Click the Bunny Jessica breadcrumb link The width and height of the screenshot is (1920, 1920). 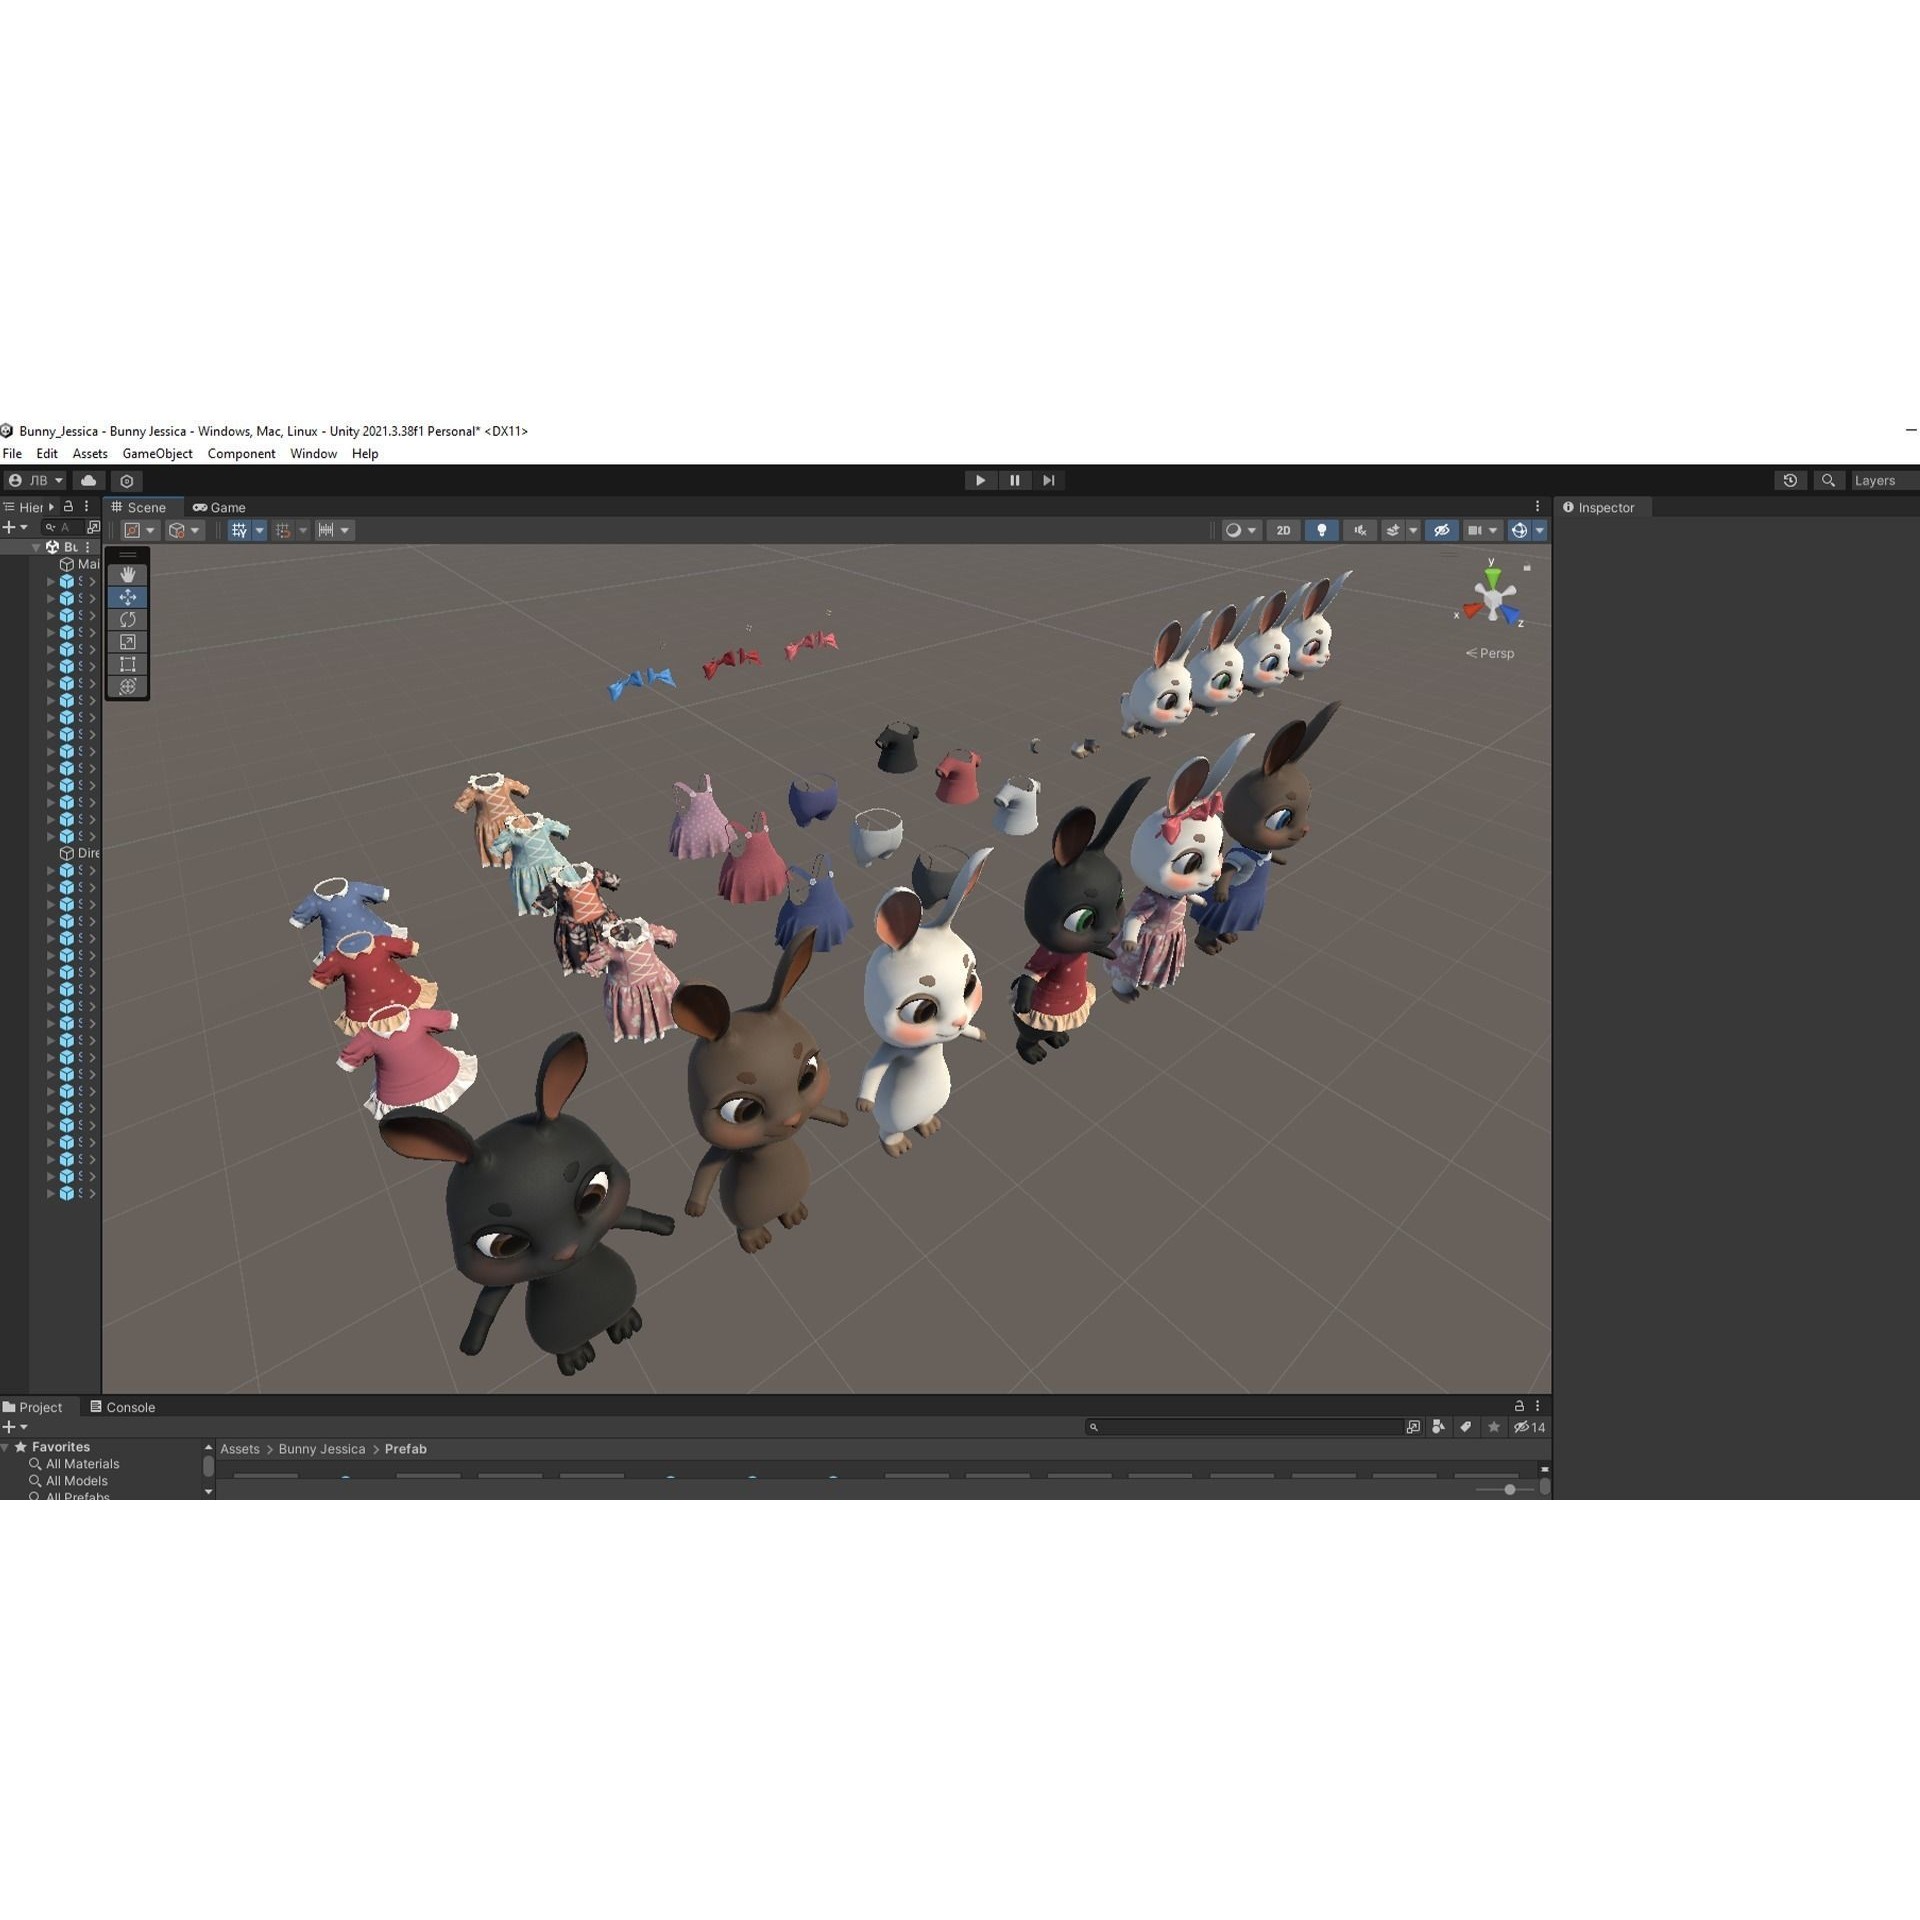pyautogui.click(x=321, y=1448)
